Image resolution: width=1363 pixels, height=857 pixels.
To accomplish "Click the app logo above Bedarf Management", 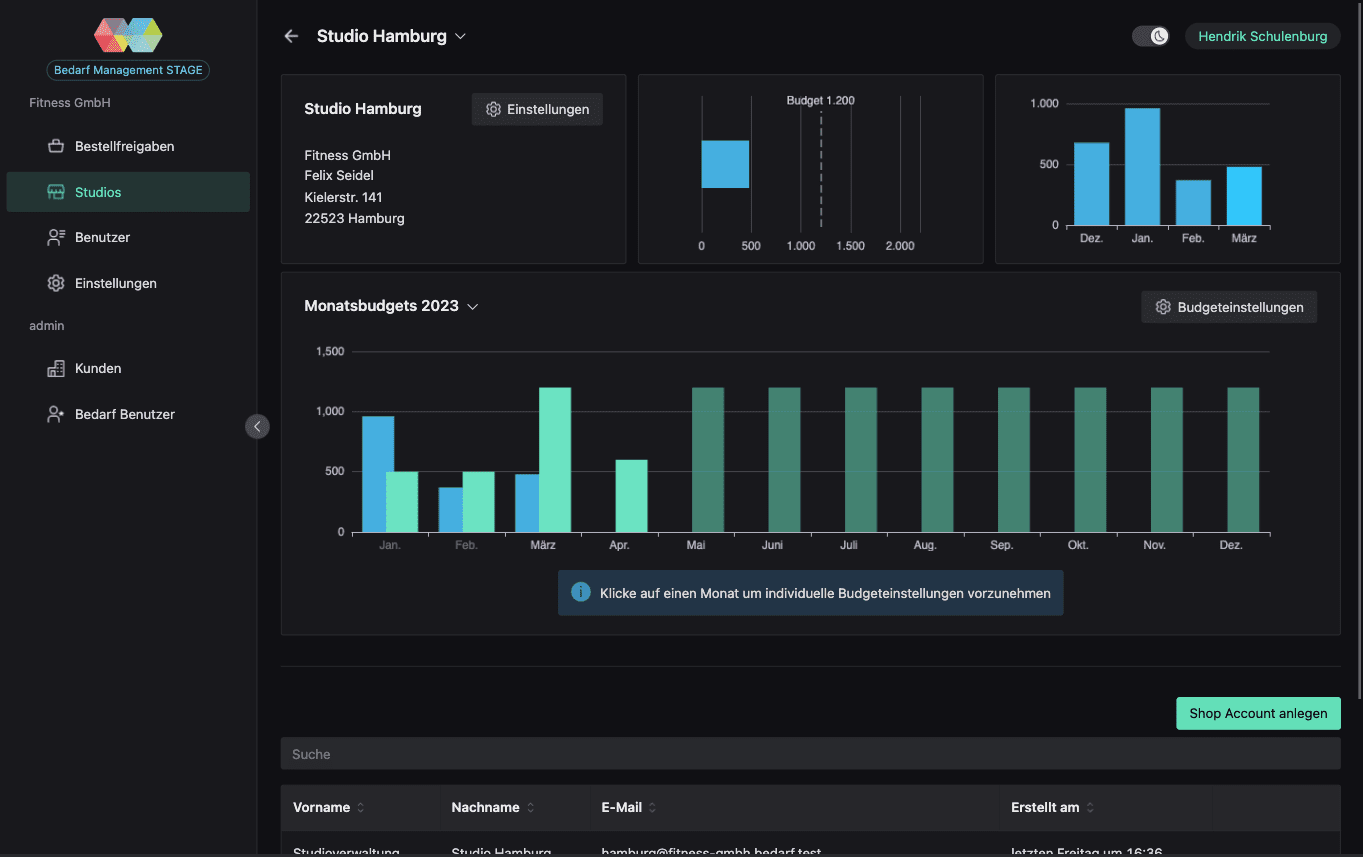I will 128,36.
